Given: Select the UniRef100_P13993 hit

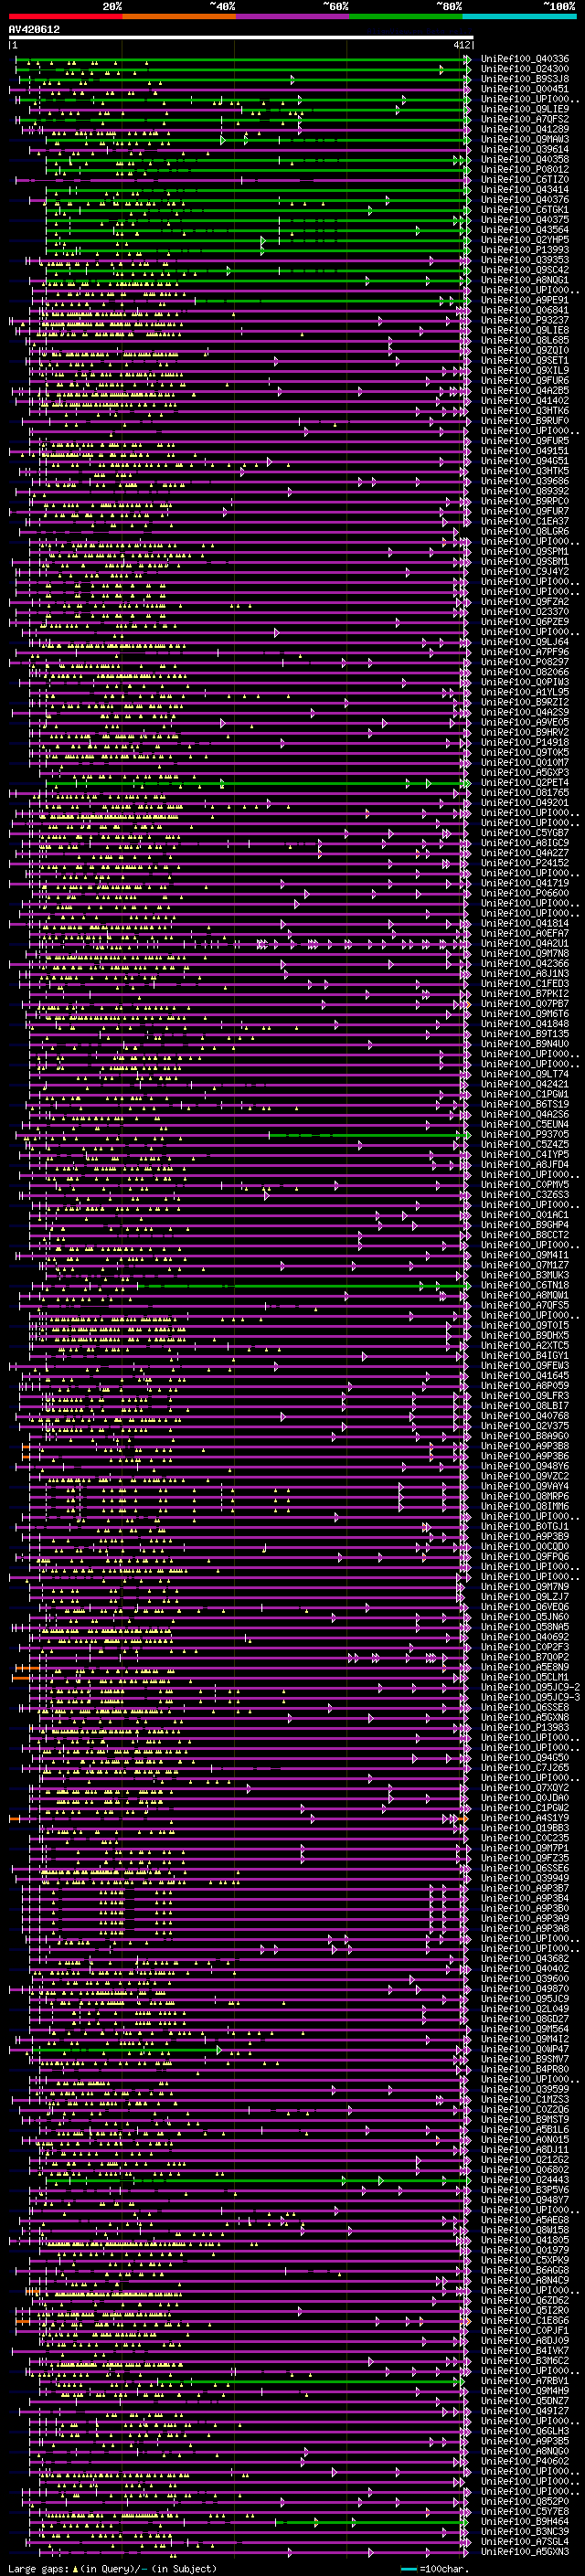Looking at the screenshot, I should click(525, 250).
